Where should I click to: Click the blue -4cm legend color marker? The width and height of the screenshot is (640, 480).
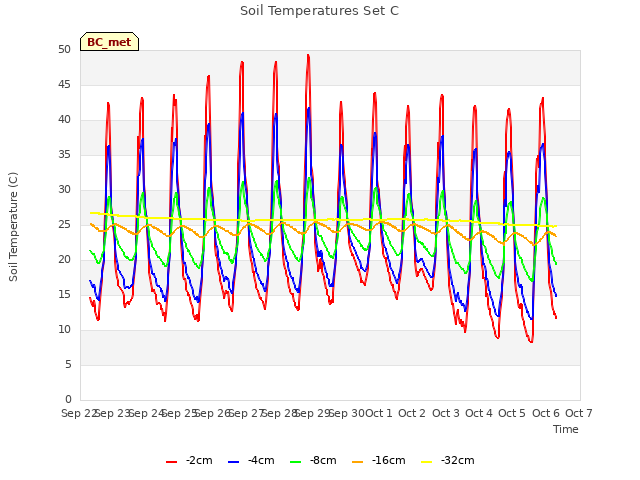233,462
